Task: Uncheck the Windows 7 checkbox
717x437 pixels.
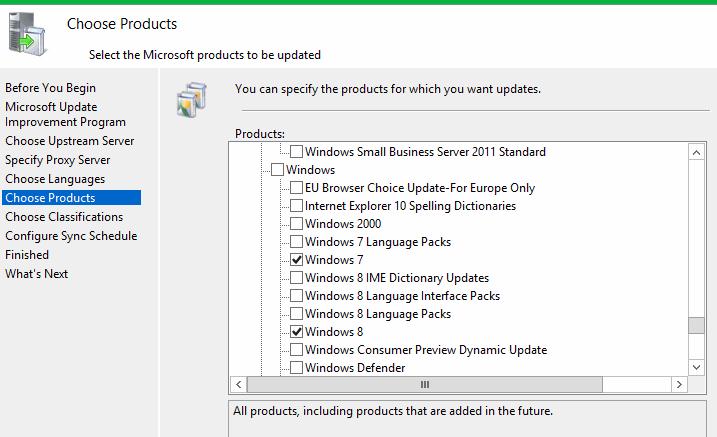Action: [x=296, y=260]
